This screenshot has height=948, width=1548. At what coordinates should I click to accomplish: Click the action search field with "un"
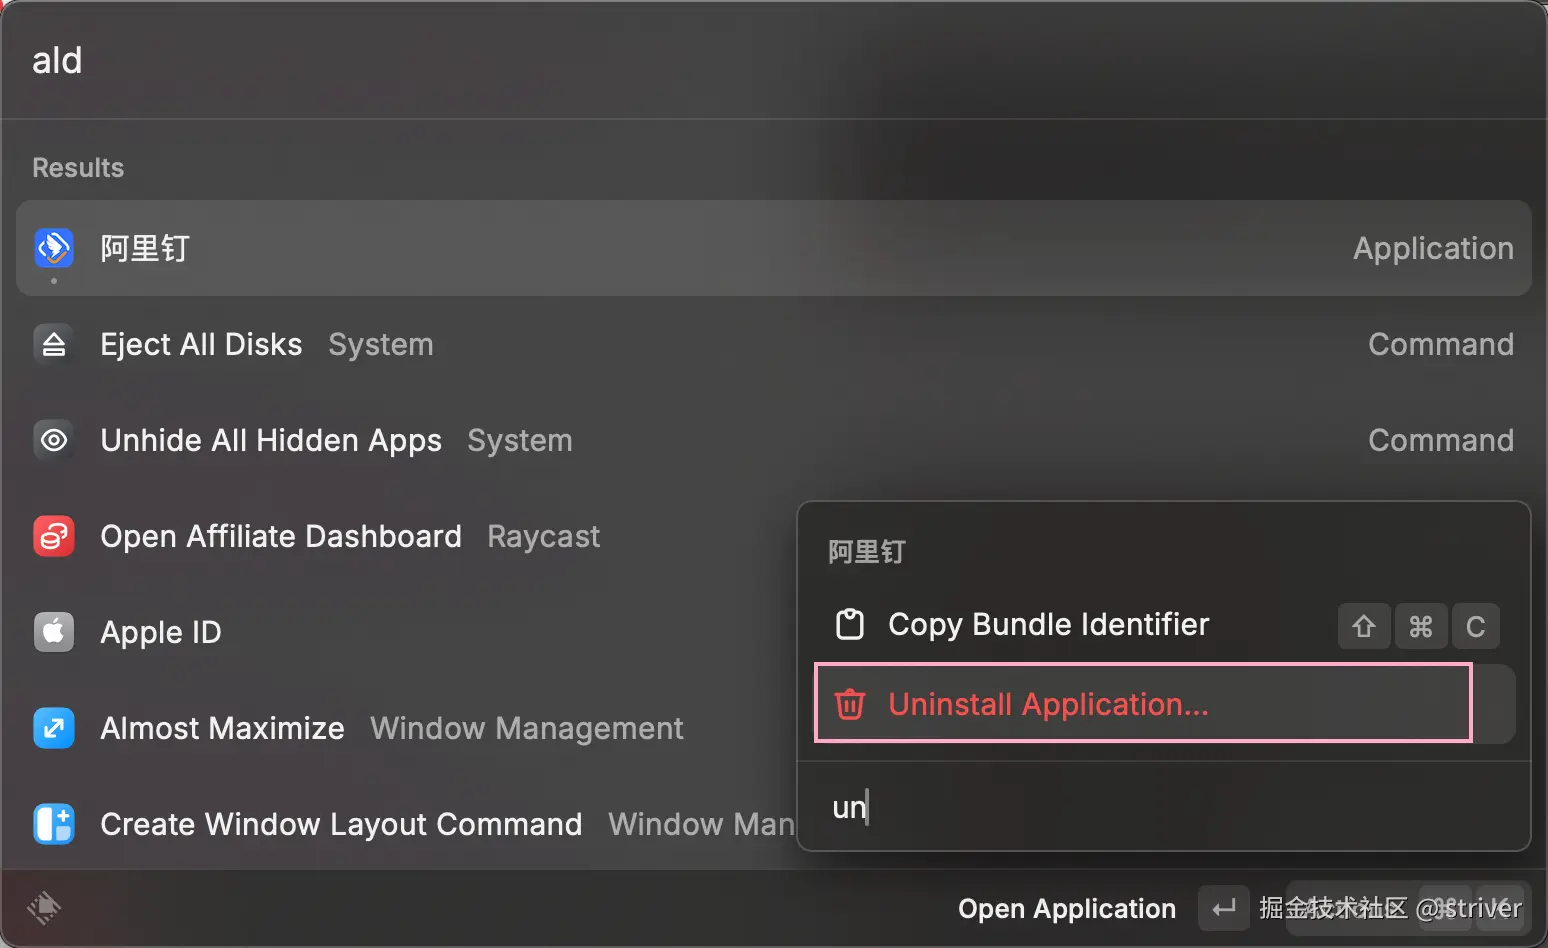pos(1160,807)
